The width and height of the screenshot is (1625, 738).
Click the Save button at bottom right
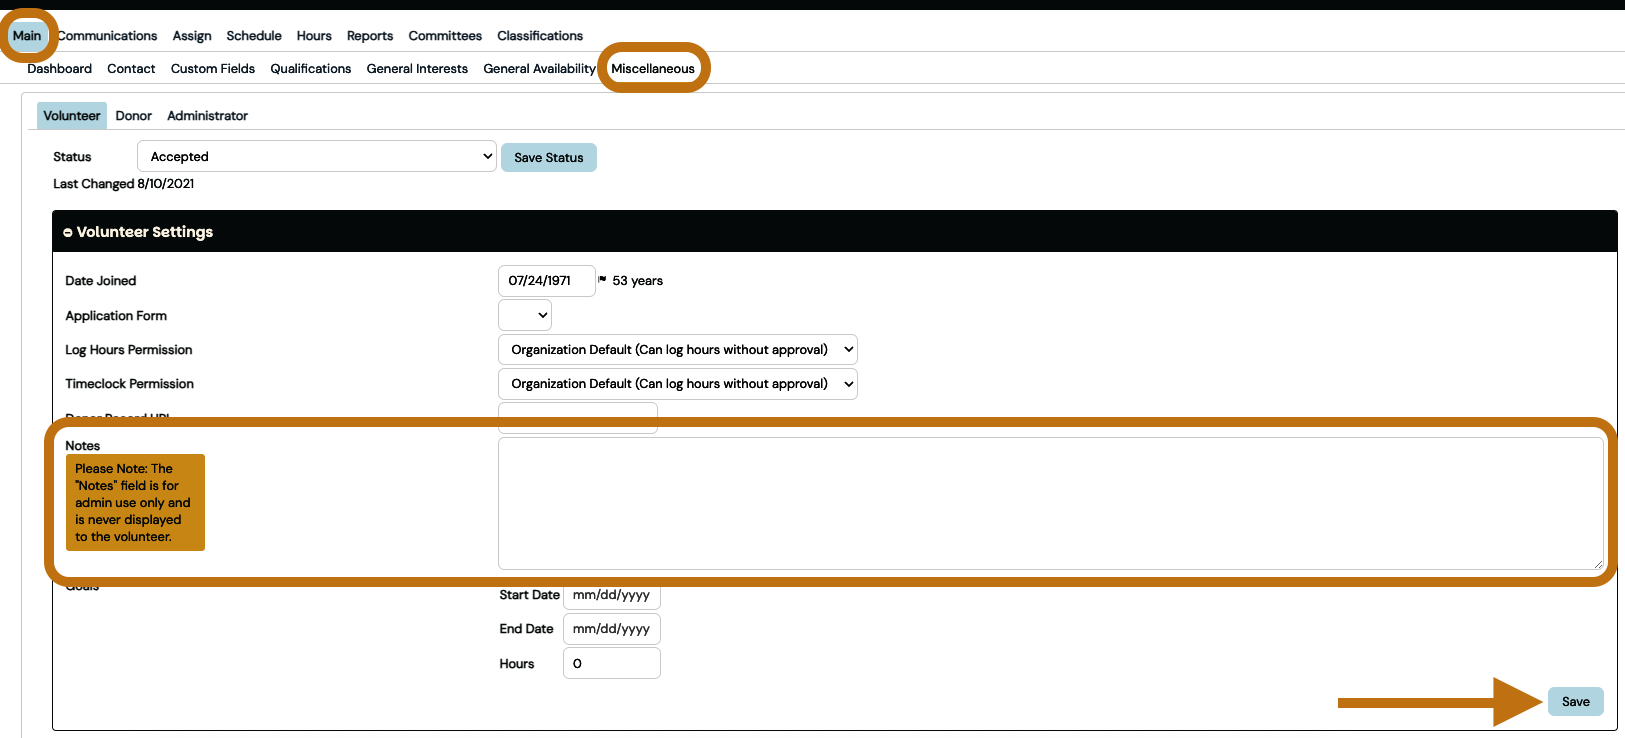[1575, 702]
